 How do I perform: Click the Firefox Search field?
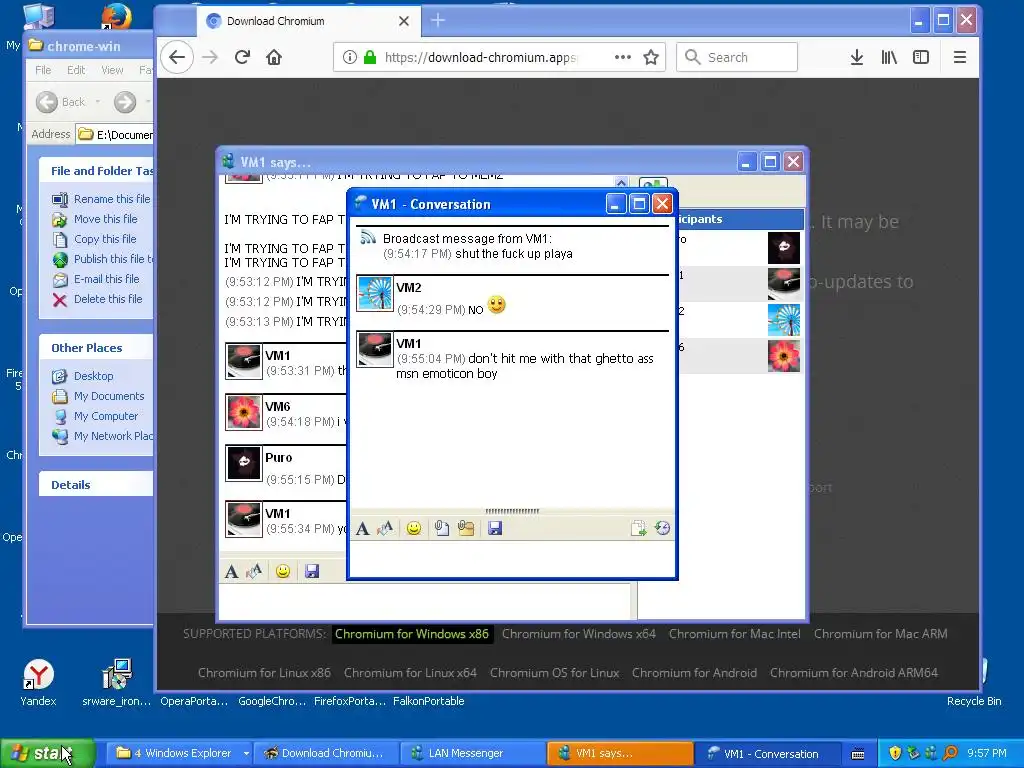click(737, 57)
